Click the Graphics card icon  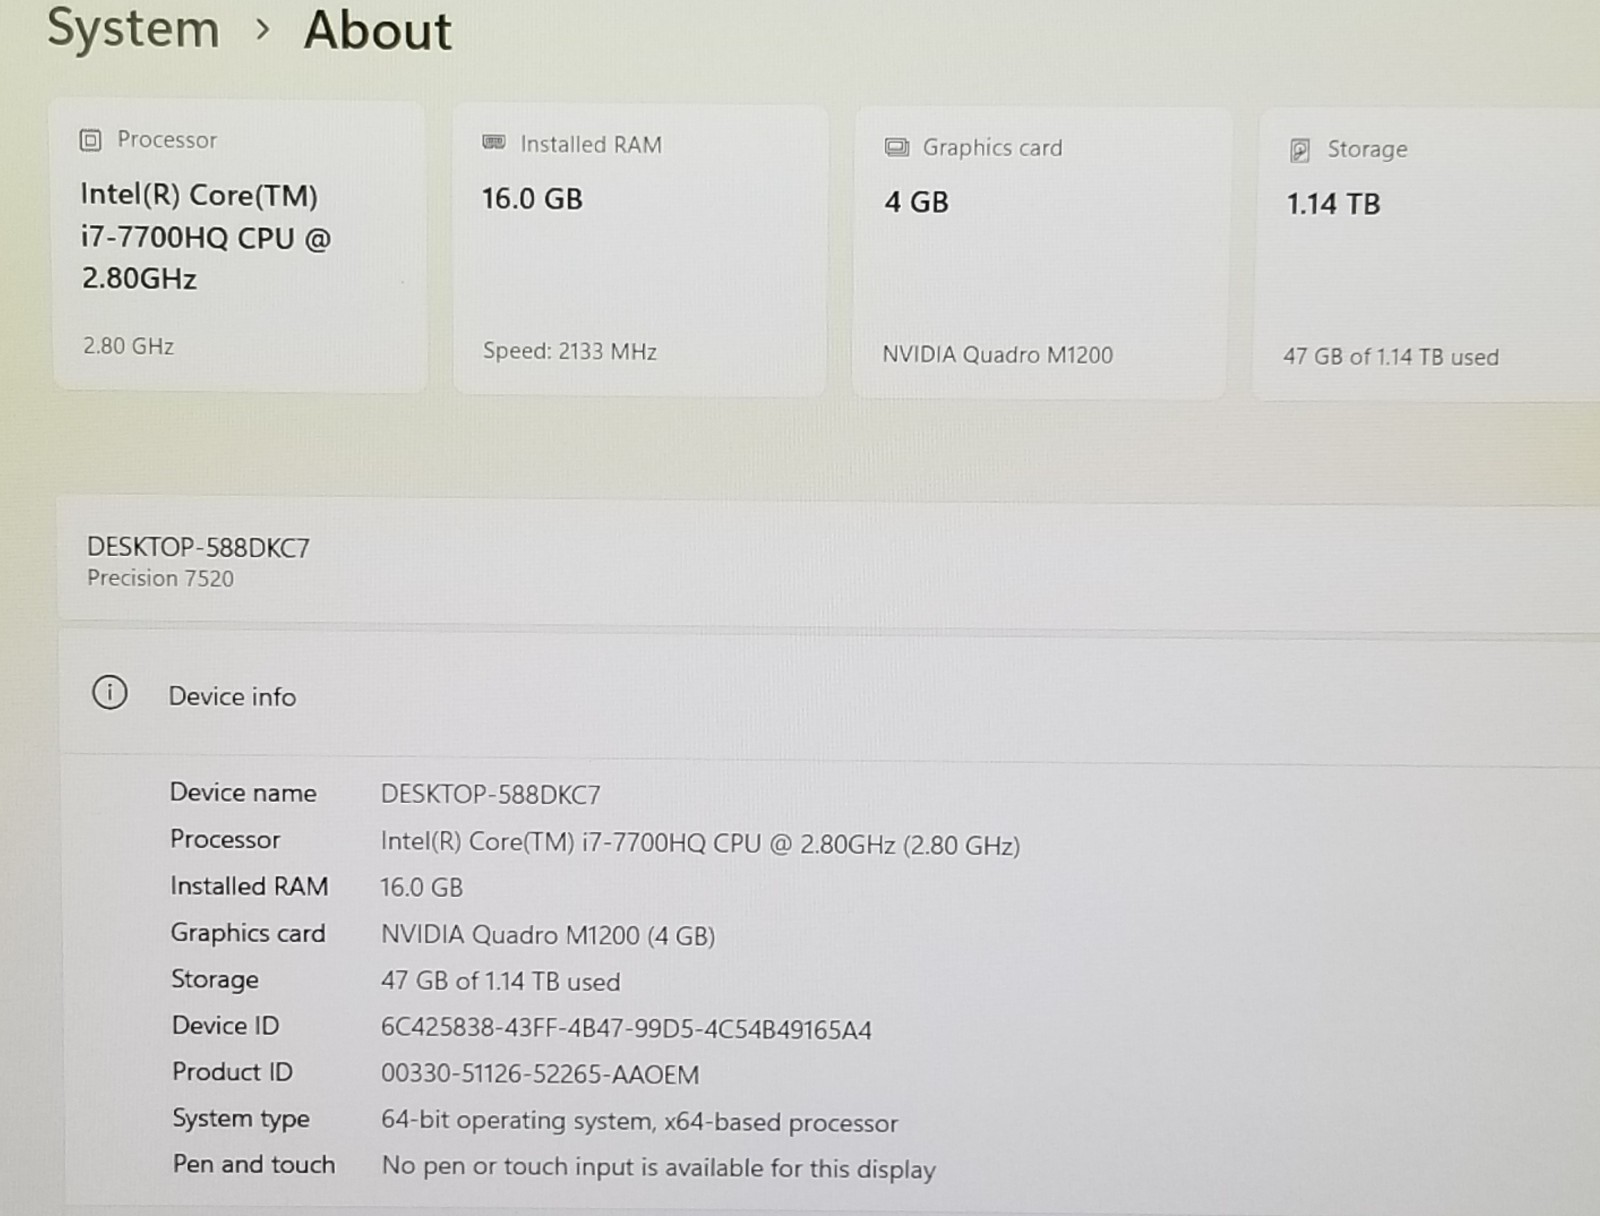[897, 148]
